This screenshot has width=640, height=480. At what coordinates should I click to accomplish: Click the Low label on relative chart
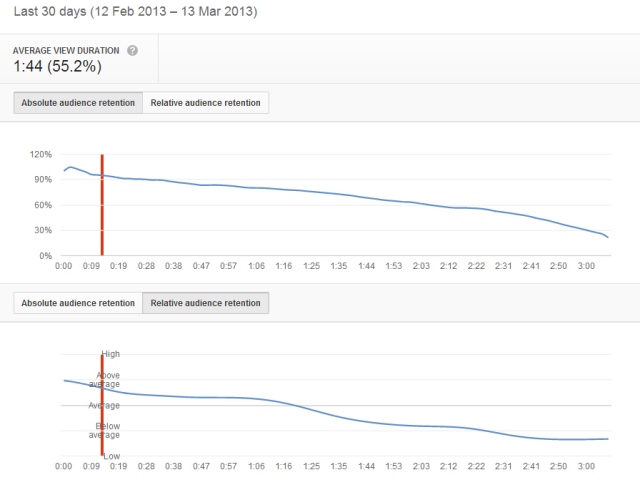[x=111, y=457]
